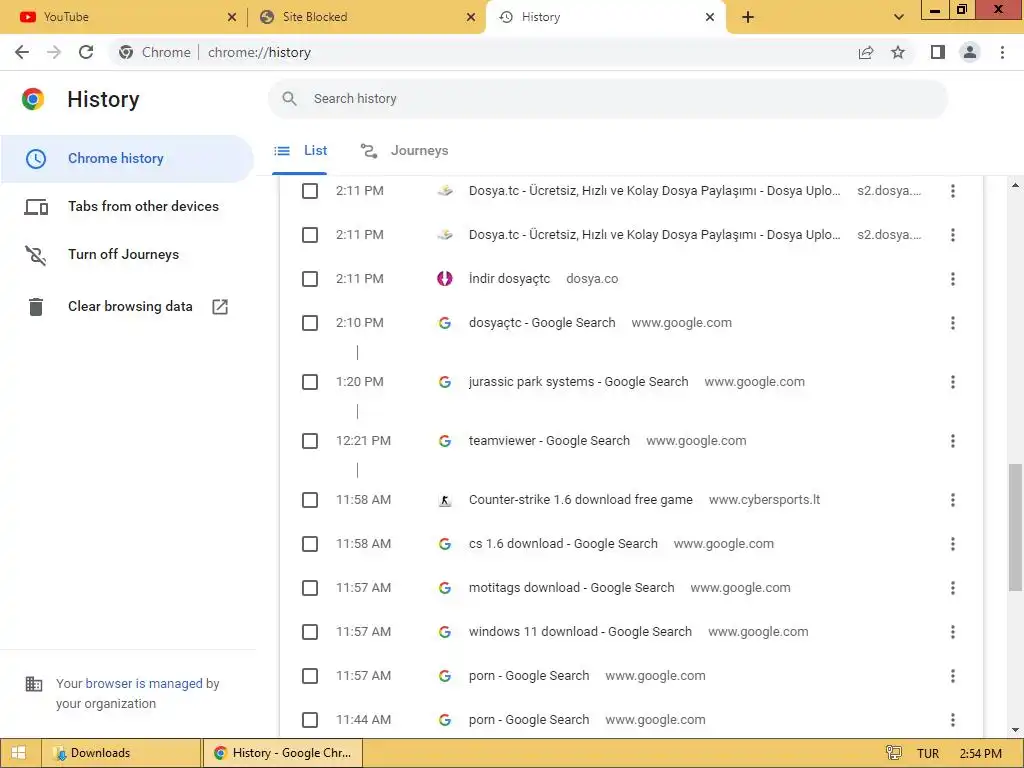Screen dimensions: 1024x768
Task: Open more actions for dosyaçtc Google Search
Action: pyautogui.click(x=953, y=323)
